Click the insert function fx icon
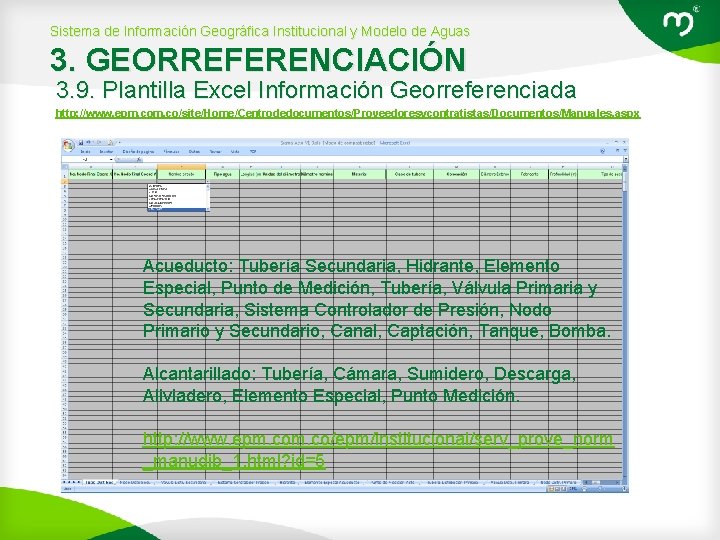 click(139, 159)
